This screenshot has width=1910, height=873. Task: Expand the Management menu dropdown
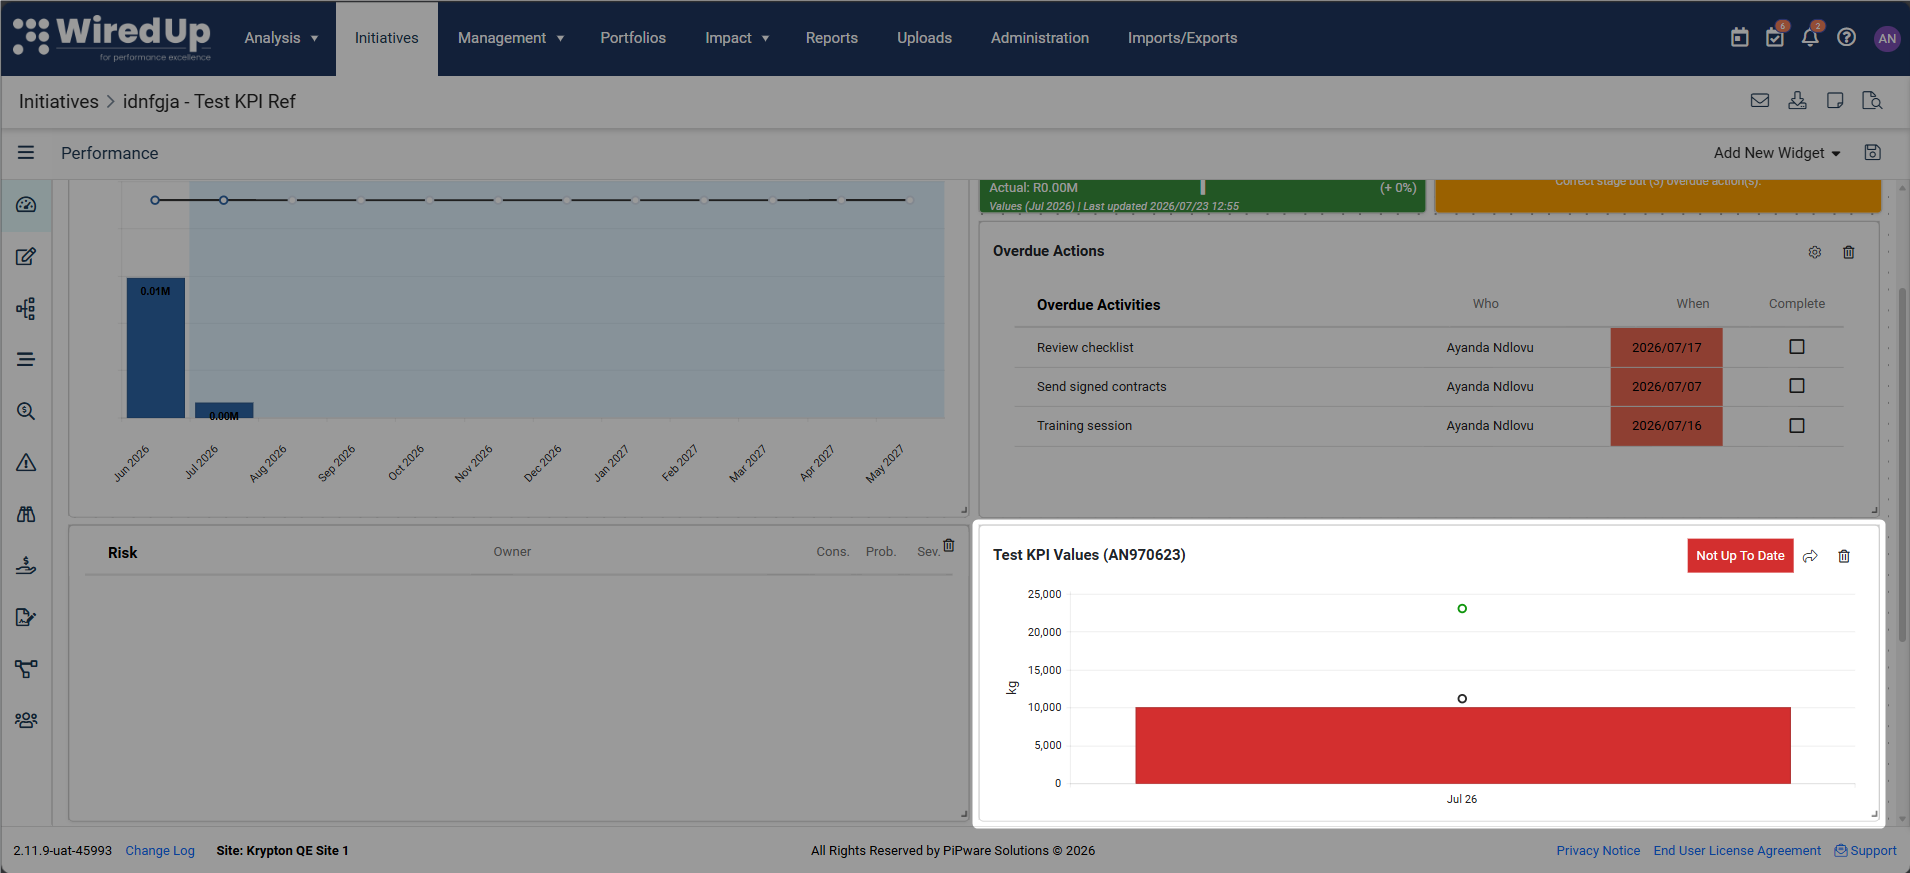511,38
